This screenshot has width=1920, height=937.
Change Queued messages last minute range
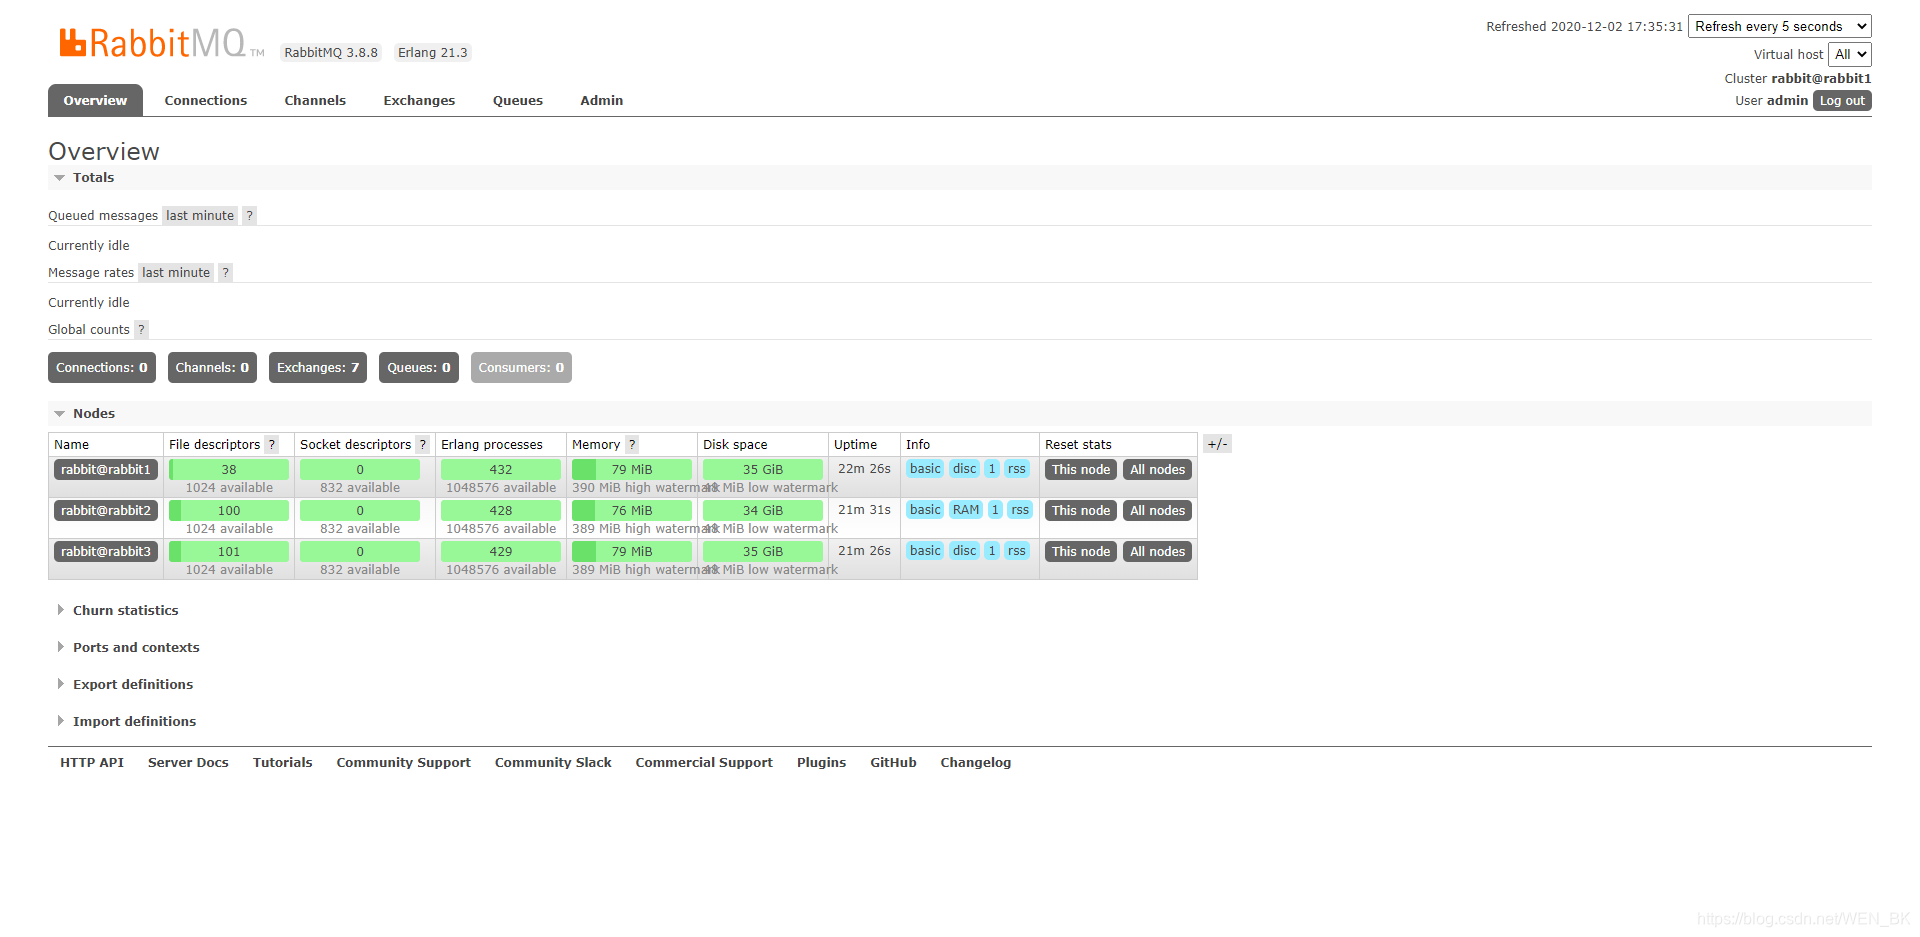click(x=200, y=216)
